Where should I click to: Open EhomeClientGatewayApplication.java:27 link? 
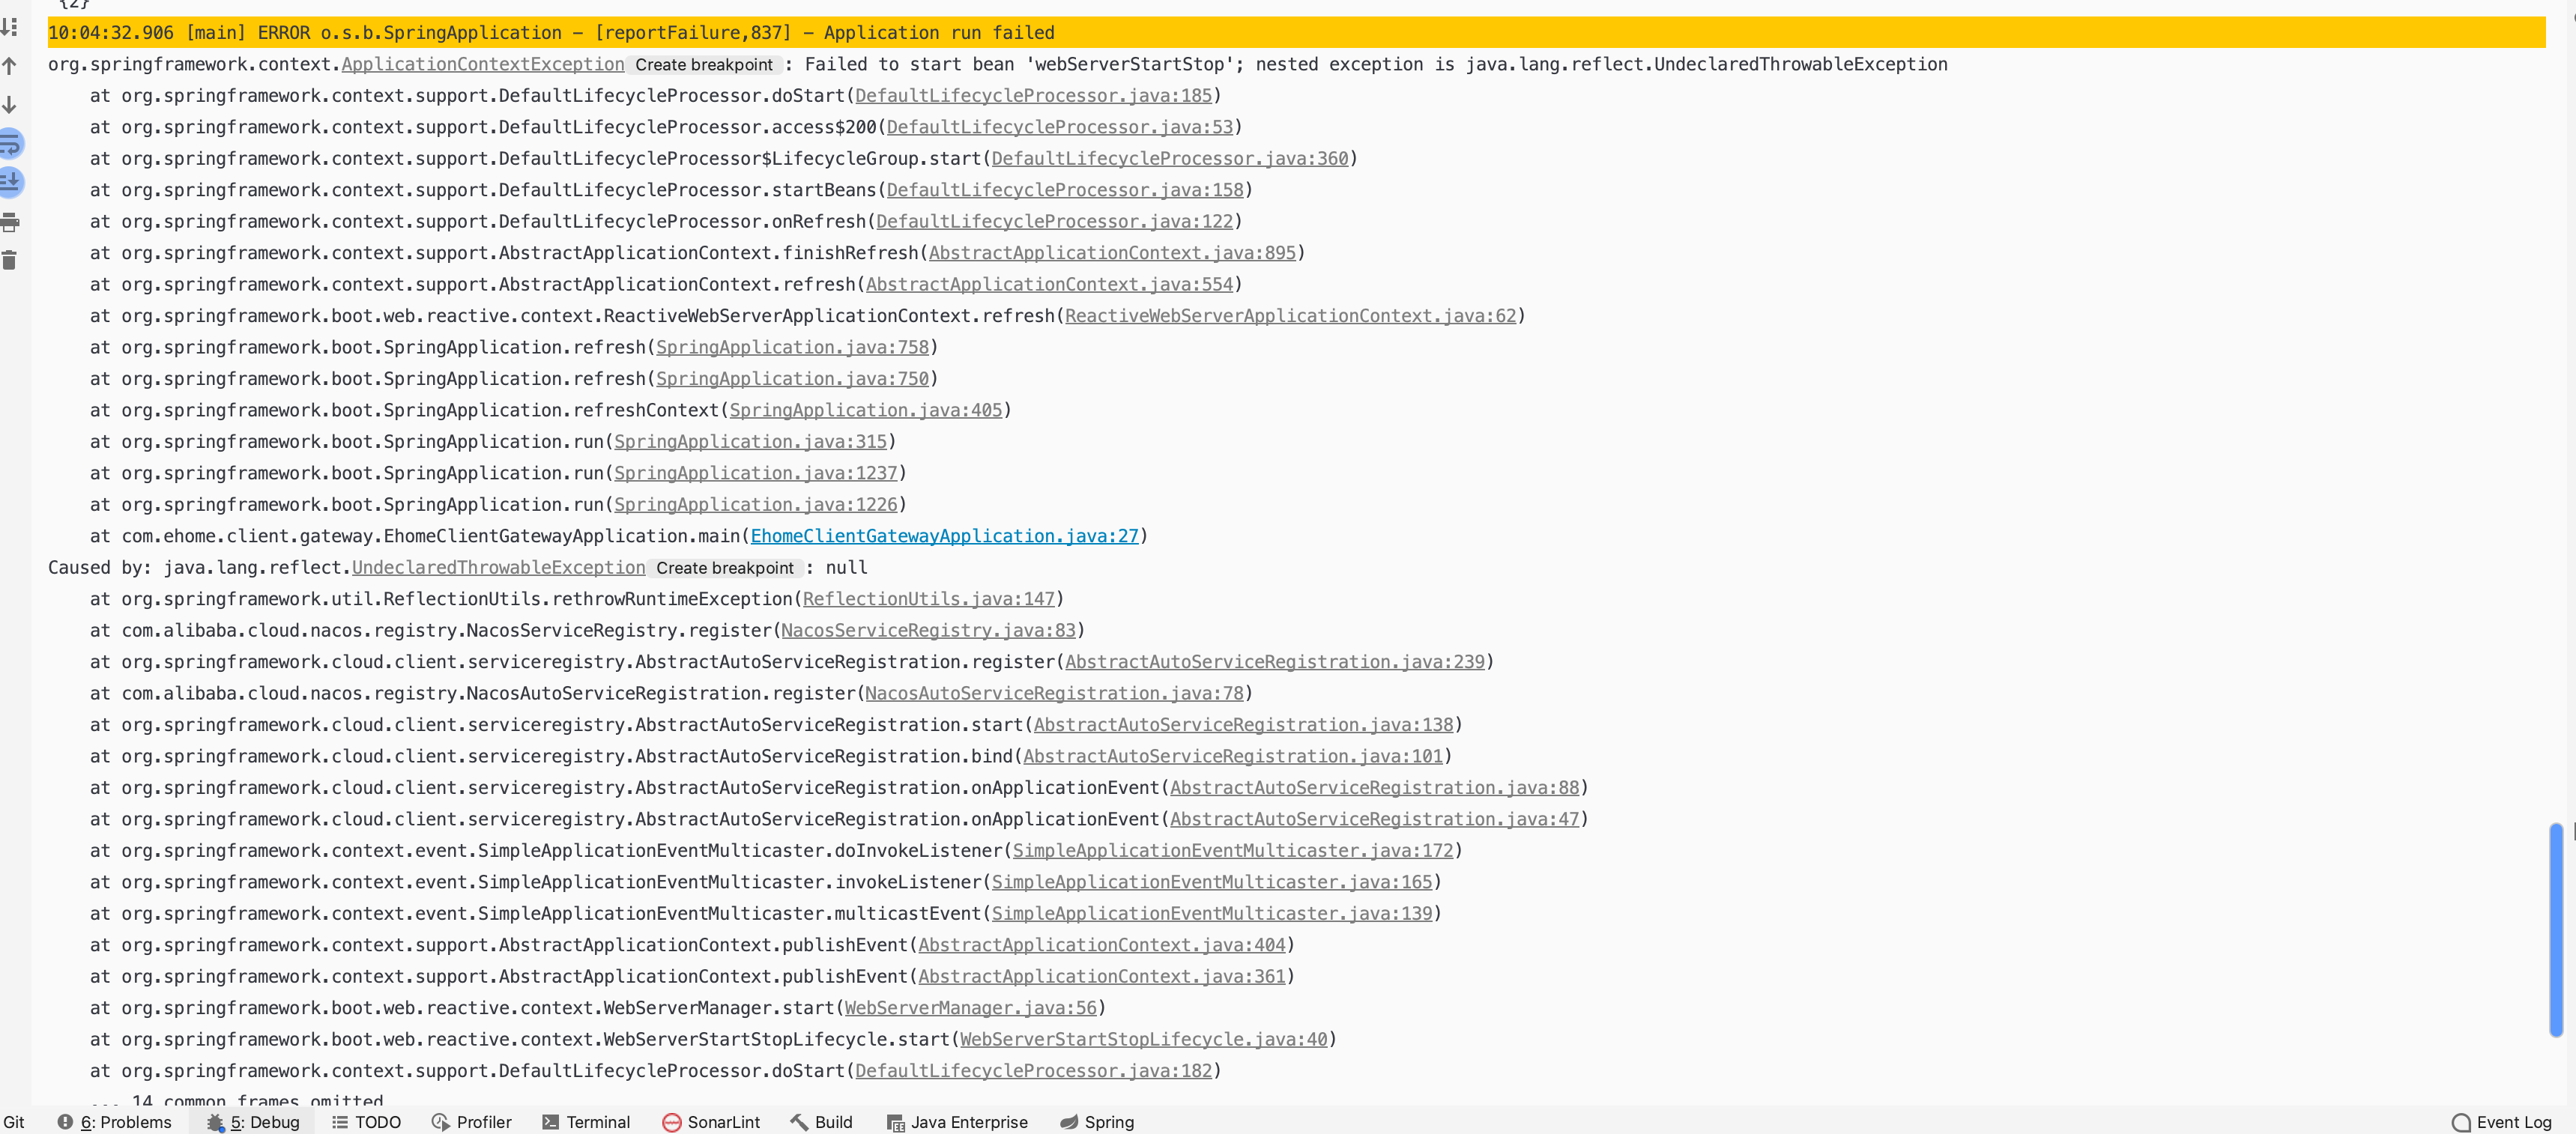point(944,536)
